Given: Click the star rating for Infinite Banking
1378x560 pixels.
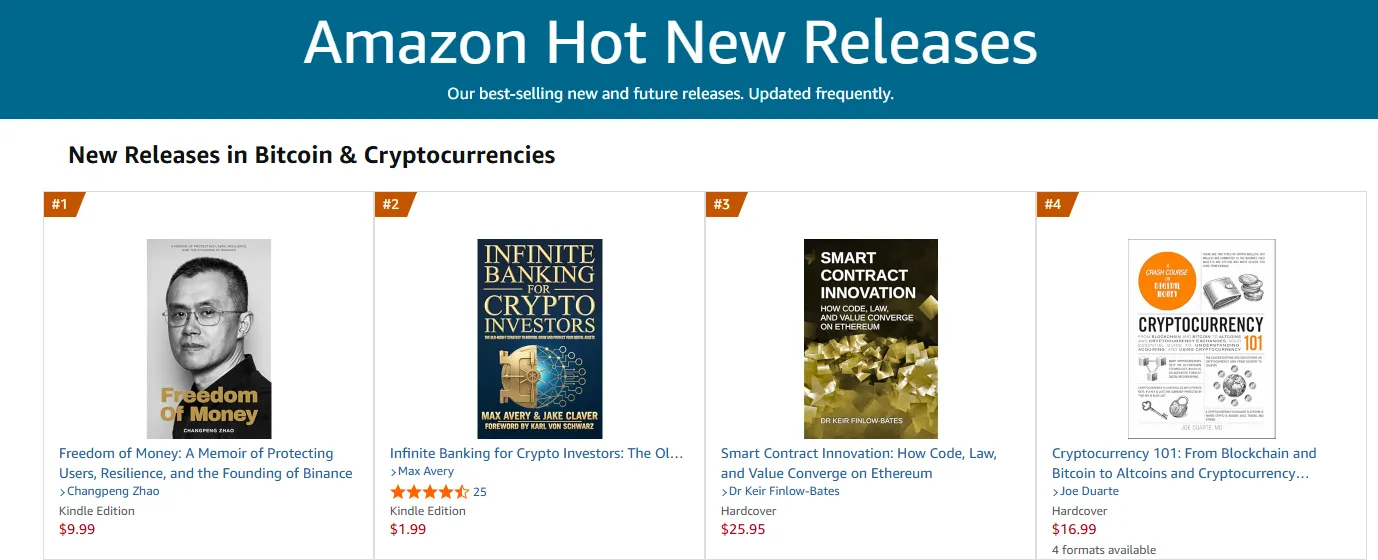Looking at the screenshot, I should (429, 492).
